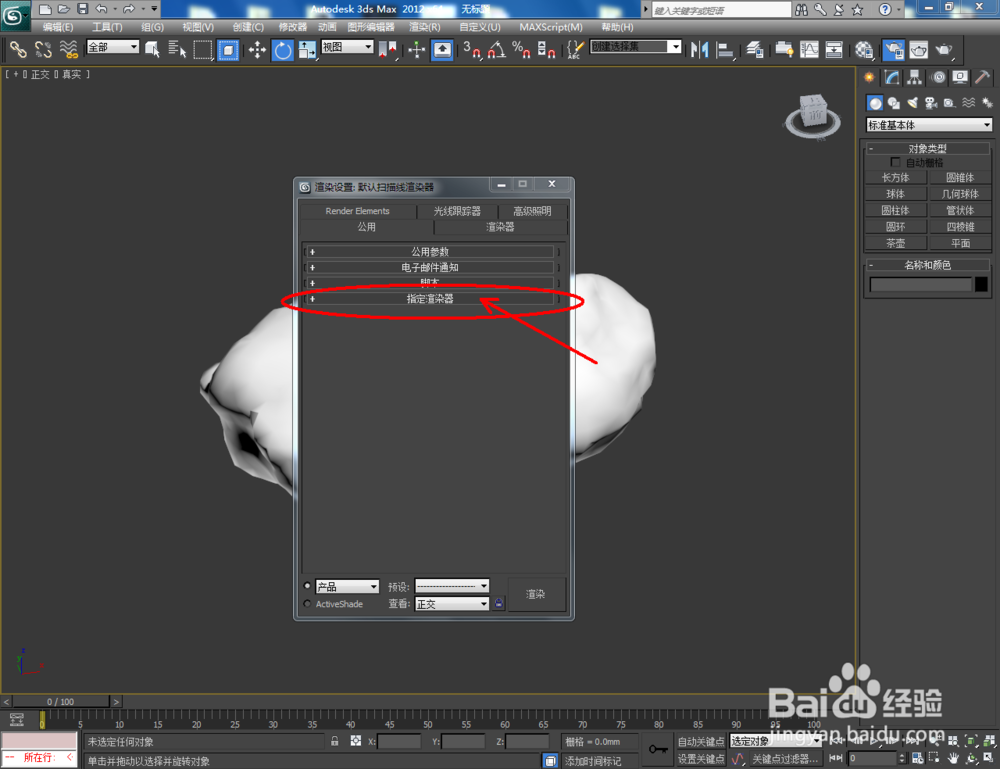Click the 茶壶 primitive button
This screenshot has width=1000, height=769.
(x=895, y=242)
